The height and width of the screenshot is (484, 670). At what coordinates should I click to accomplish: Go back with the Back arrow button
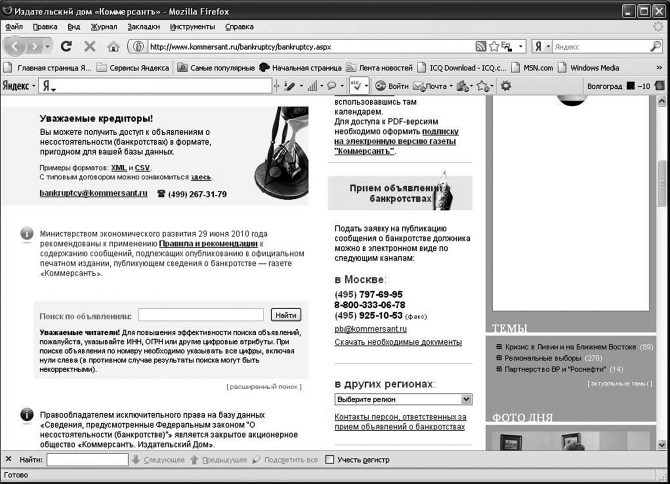point(15,46)
